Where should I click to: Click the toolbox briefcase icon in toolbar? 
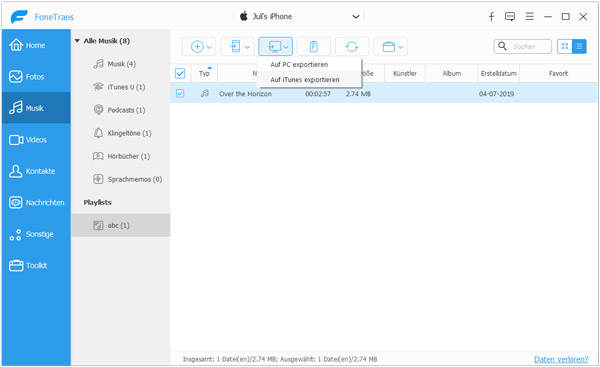[388, 47]
